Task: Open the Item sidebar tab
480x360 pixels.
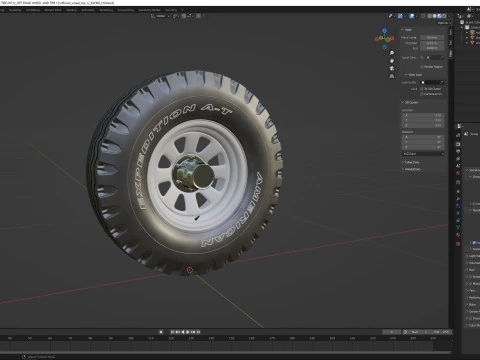Action: [x=451, y=32]
